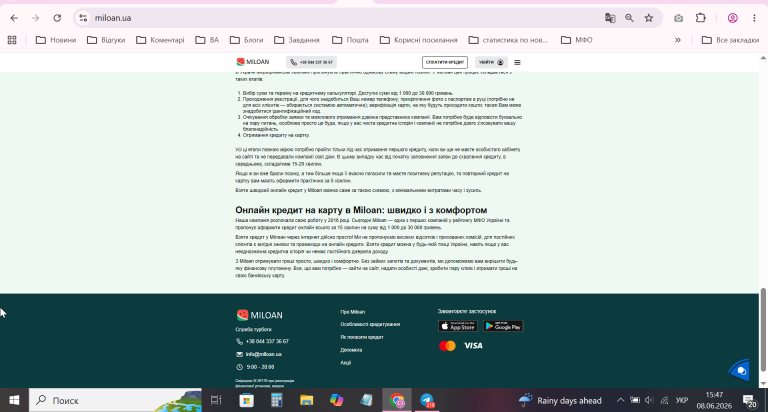Open the Все закладки folder
The width and height of the screenshot is (768, 412).
[x=730, y=40]
